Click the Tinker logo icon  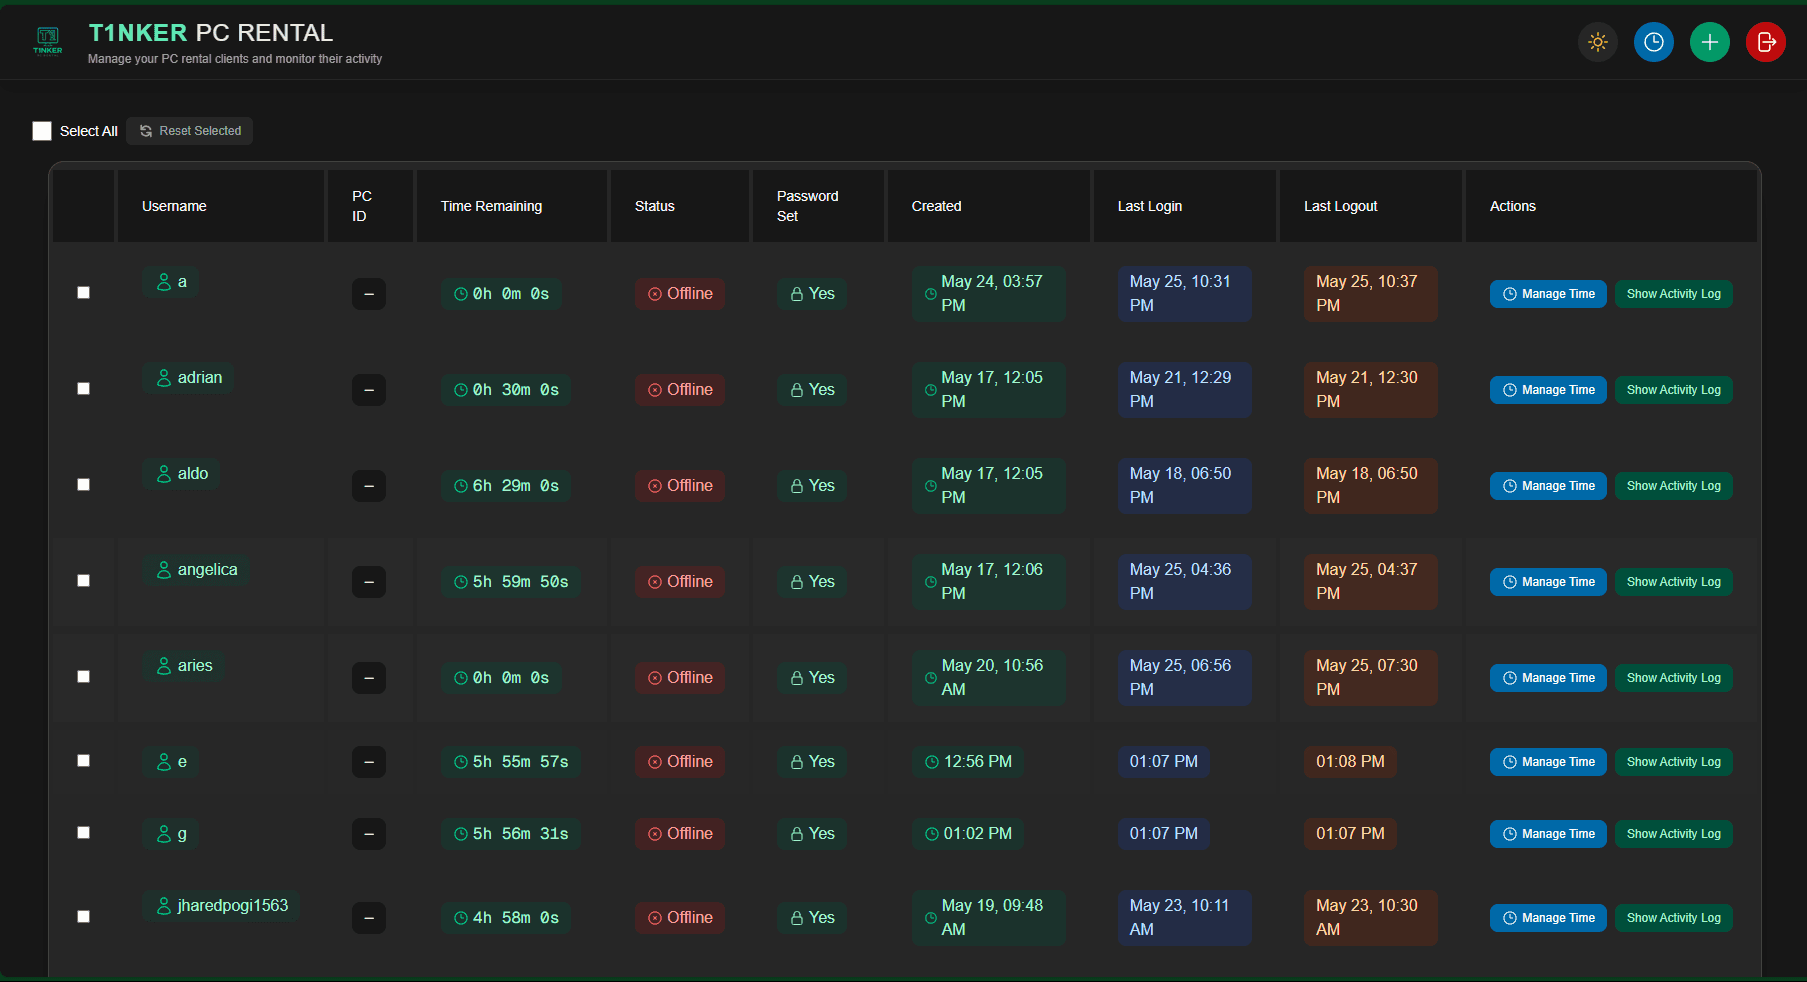(x=47, y=41)
